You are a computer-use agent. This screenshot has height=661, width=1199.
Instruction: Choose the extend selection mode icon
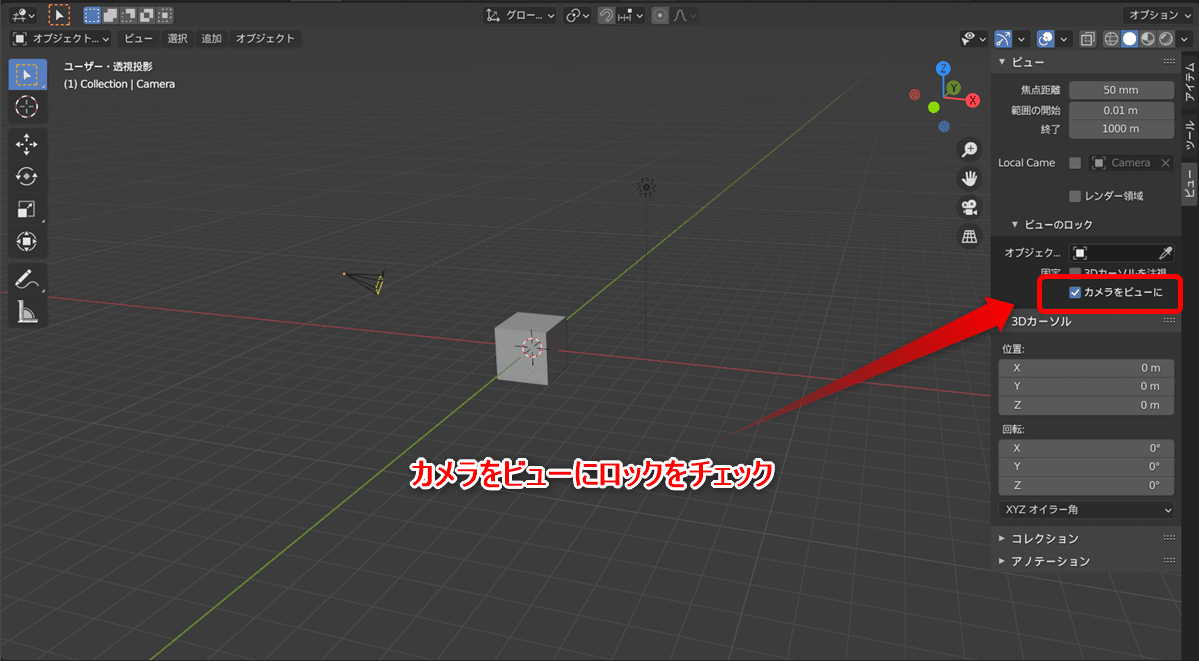pos(110,15)
